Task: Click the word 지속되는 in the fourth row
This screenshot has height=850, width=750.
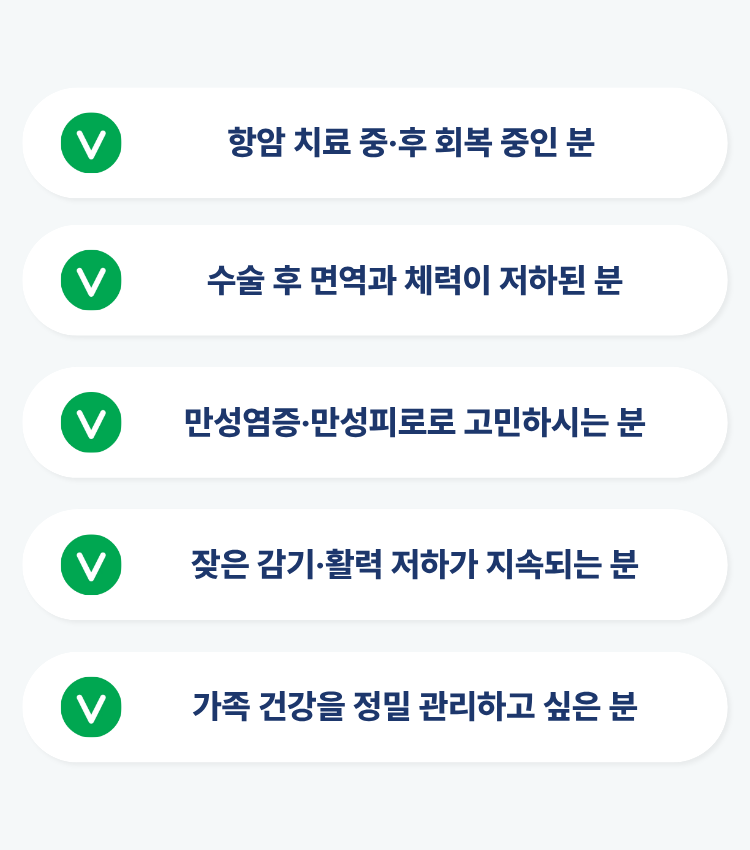Action: tap(543, 565)
